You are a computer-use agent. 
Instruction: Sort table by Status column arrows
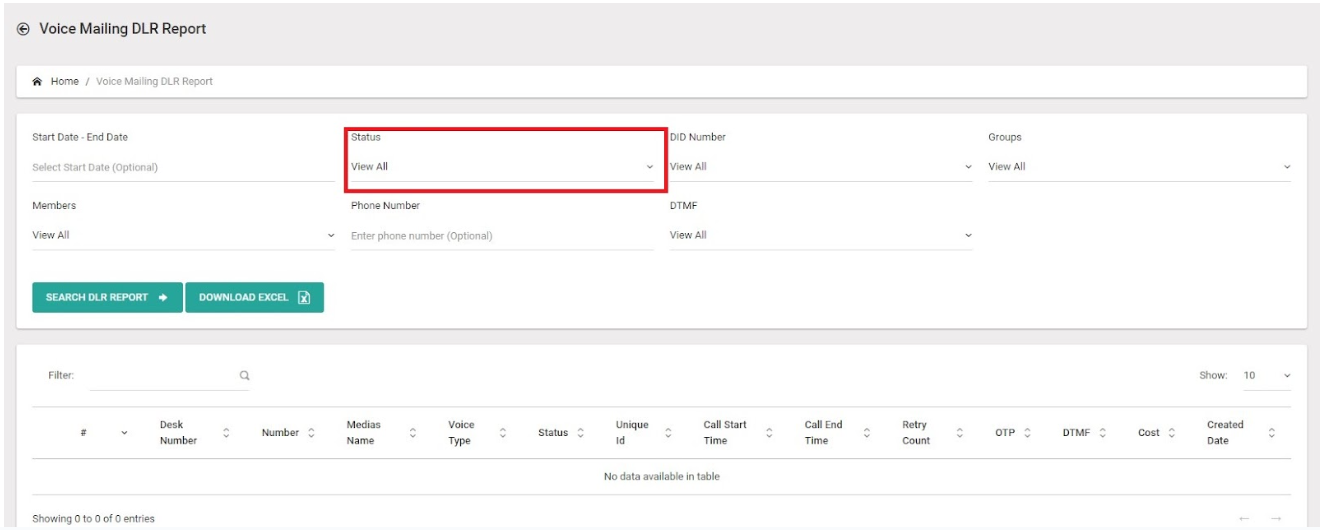580,433
